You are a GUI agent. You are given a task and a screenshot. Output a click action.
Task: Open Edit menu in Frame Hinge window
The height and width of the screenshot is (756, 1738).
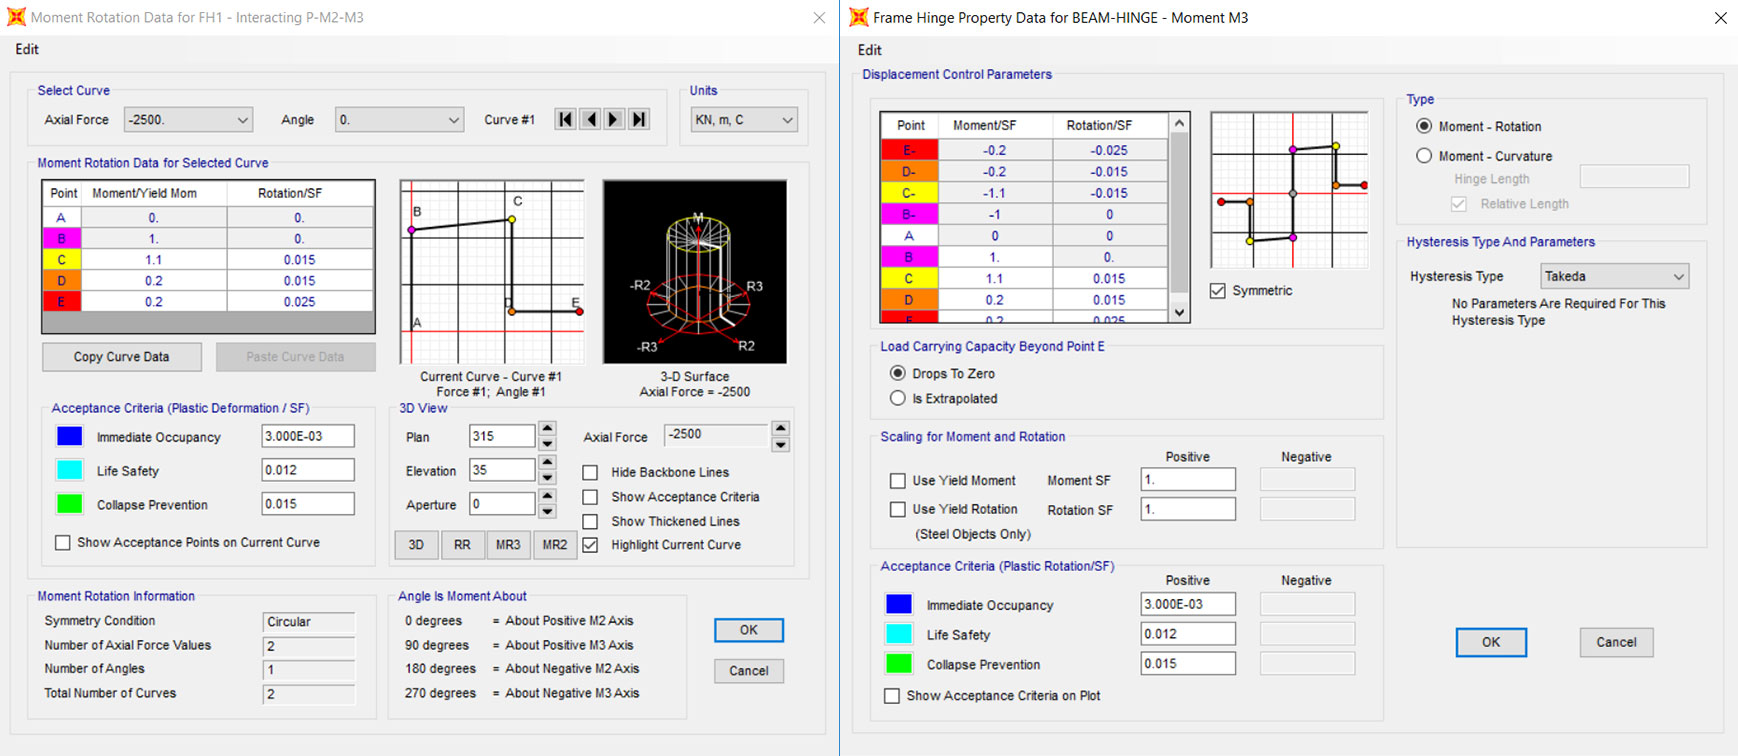click(x=870, y=50)
